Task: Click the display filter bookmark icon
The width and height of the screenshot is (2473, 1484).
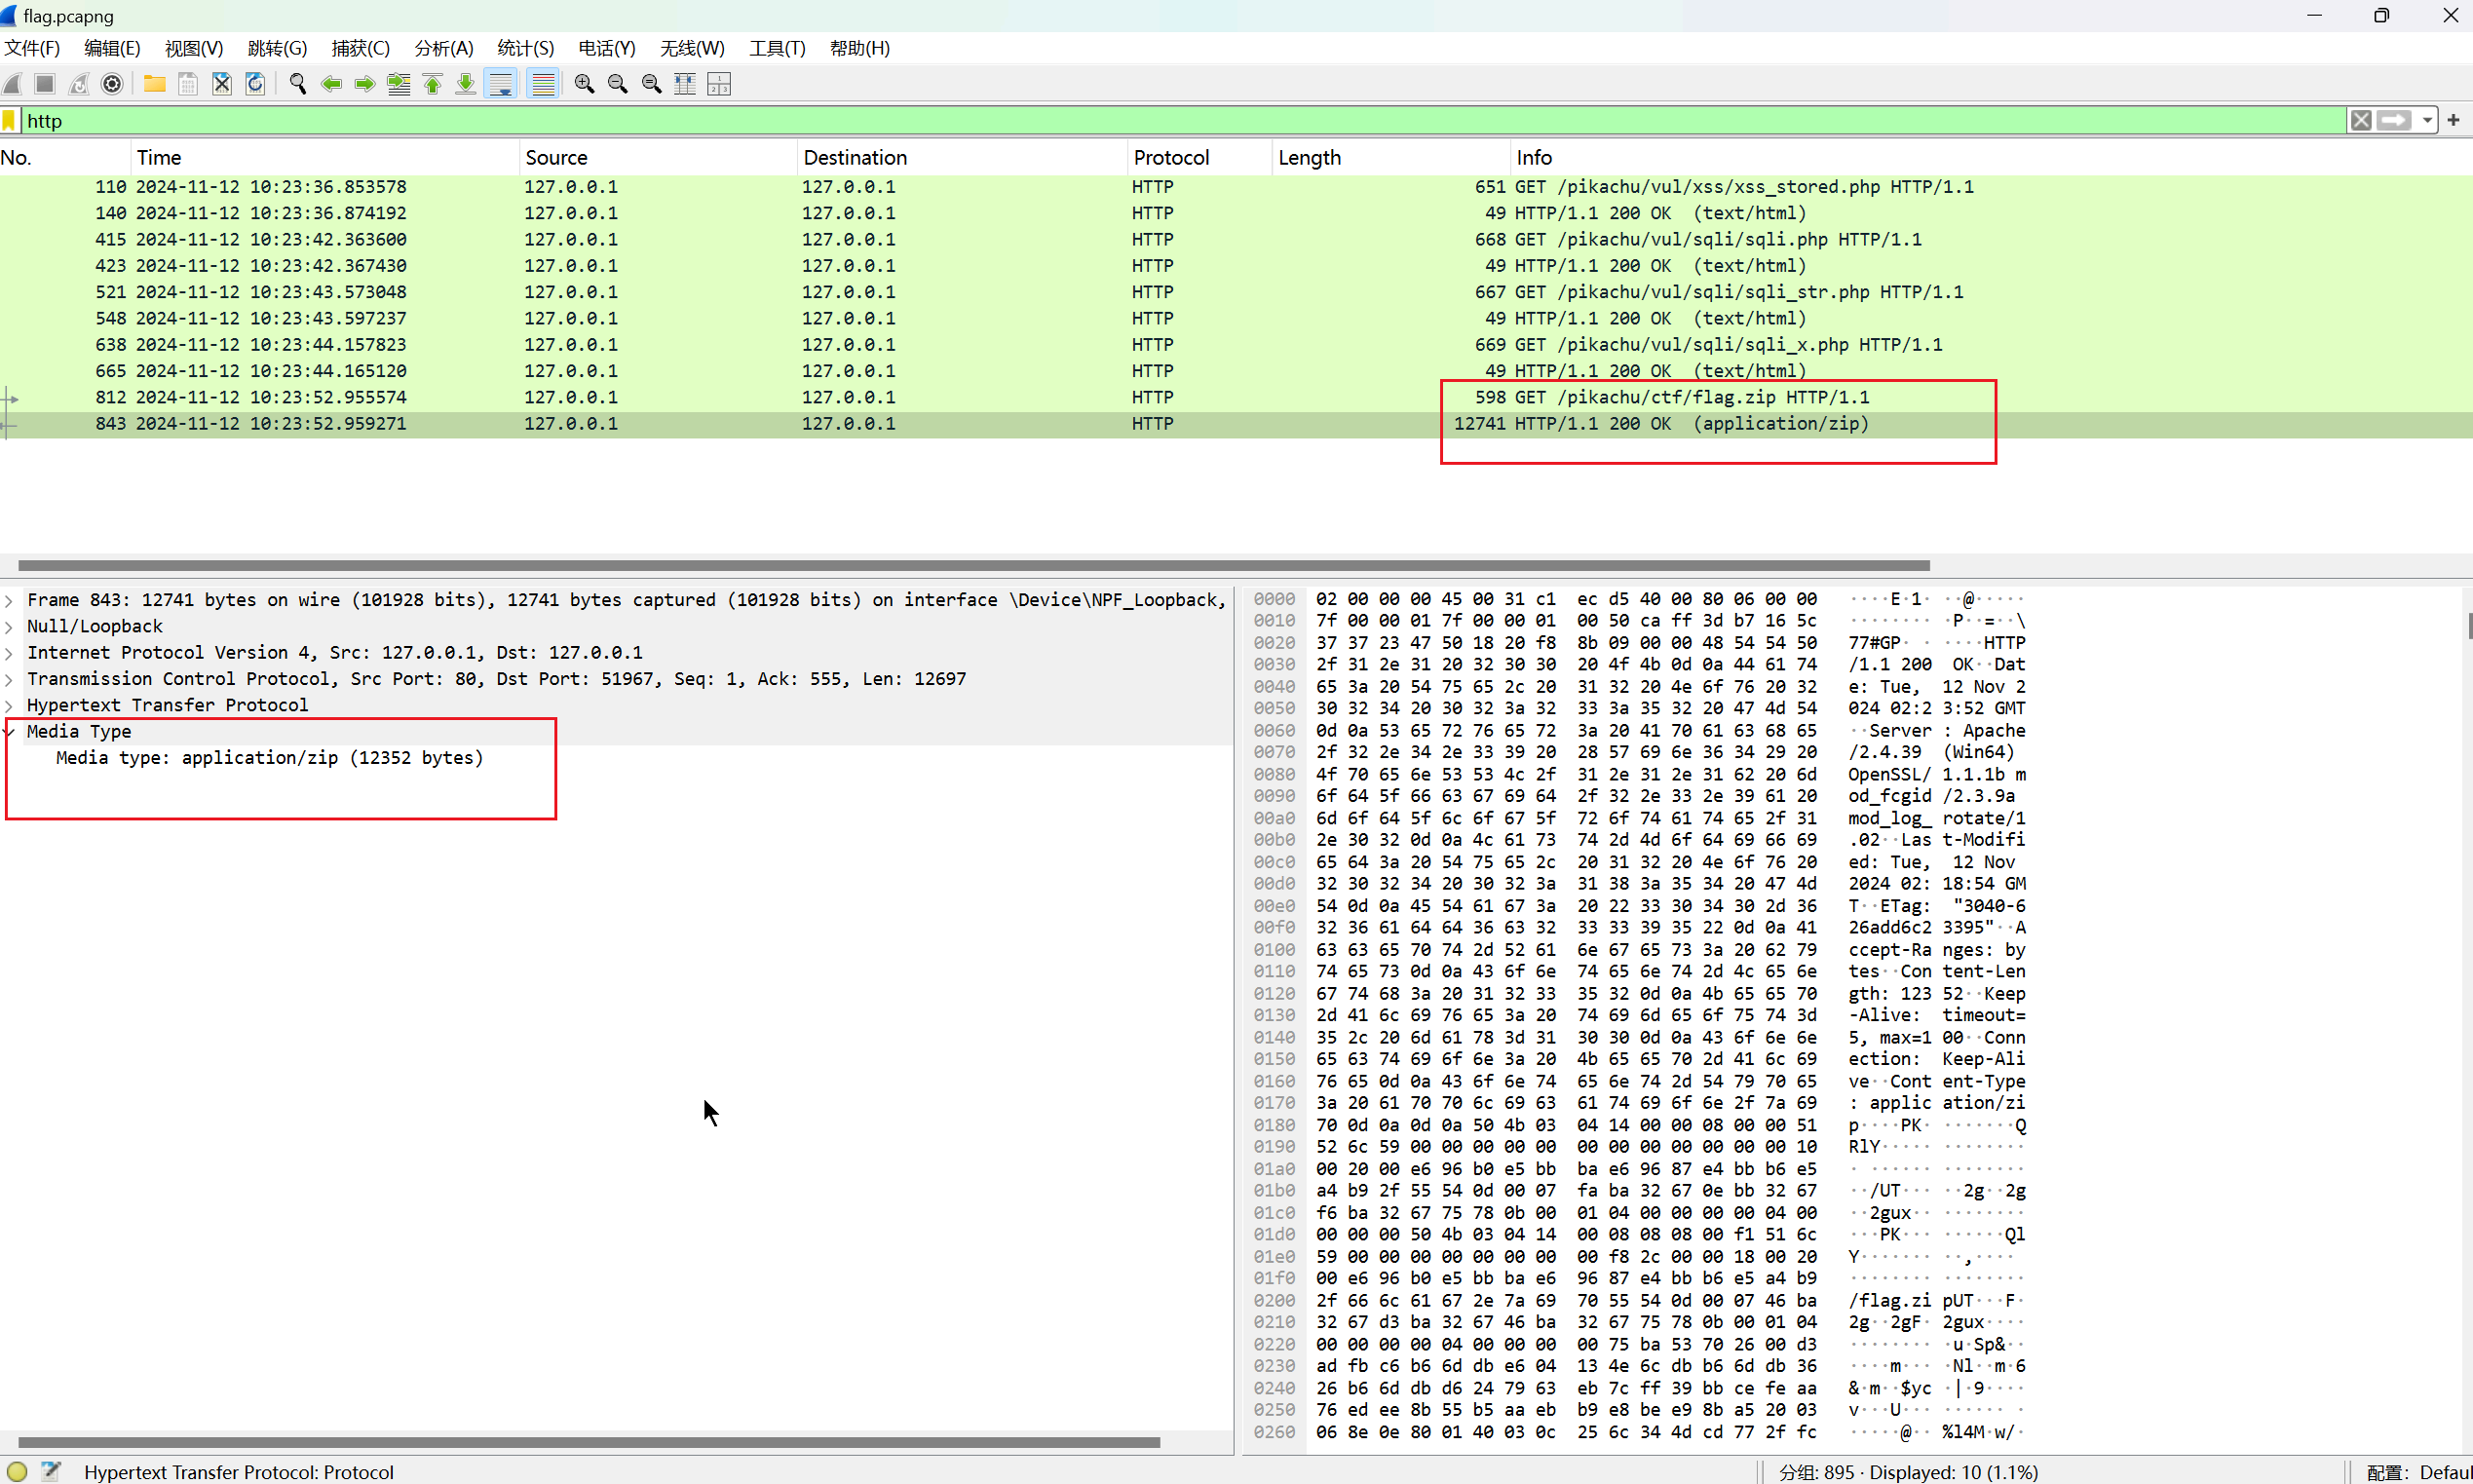Action: pos(10,121)
